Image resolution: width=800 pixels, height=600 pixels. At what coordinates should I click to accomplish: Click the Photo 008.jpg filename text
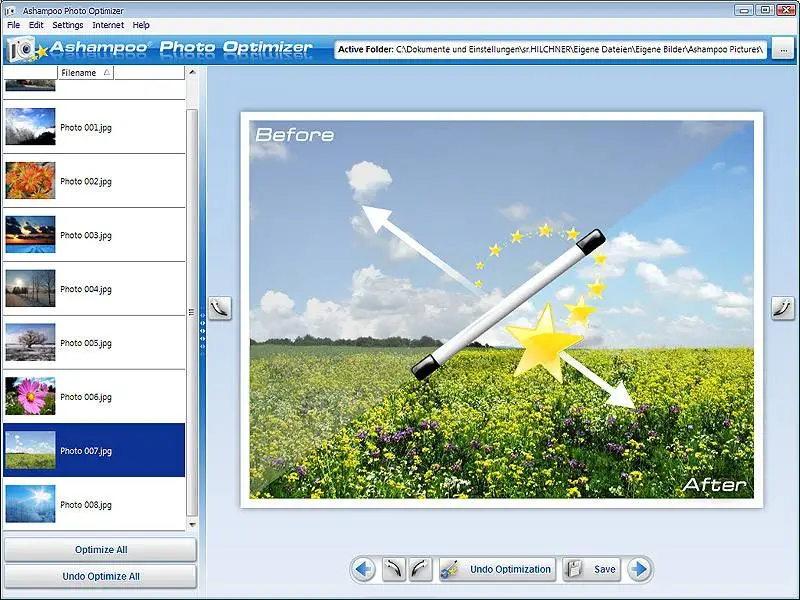click(x=86, y=505)
